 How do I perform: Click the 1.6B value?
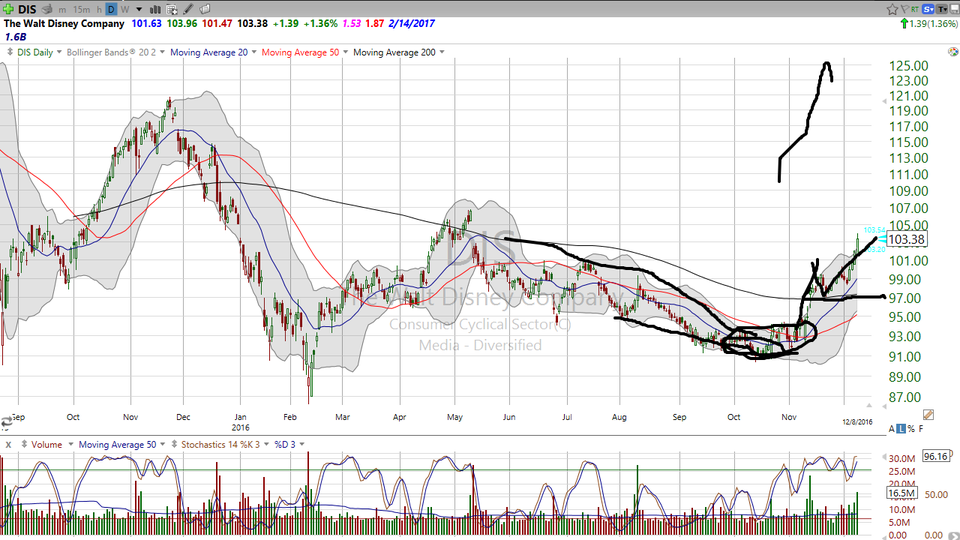click(x=15, y=37)
